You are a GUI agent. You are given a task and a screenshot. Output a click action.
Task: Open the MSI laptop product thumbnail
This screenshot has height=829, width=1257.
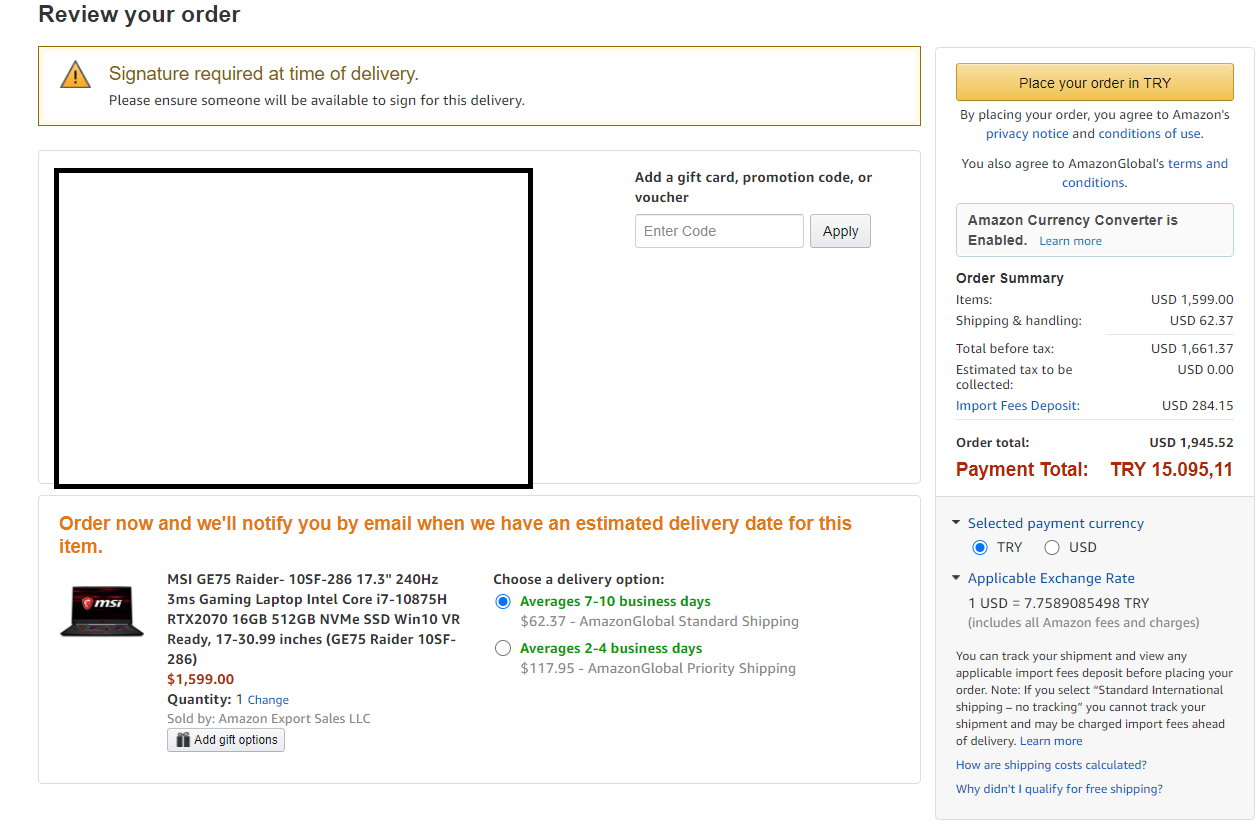[102, 611]
